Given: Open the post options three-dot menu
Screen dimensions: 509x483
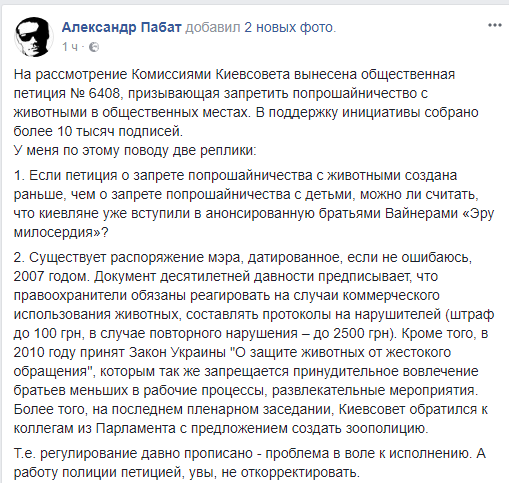Looking at the screenshot, I should coord(495,25).
